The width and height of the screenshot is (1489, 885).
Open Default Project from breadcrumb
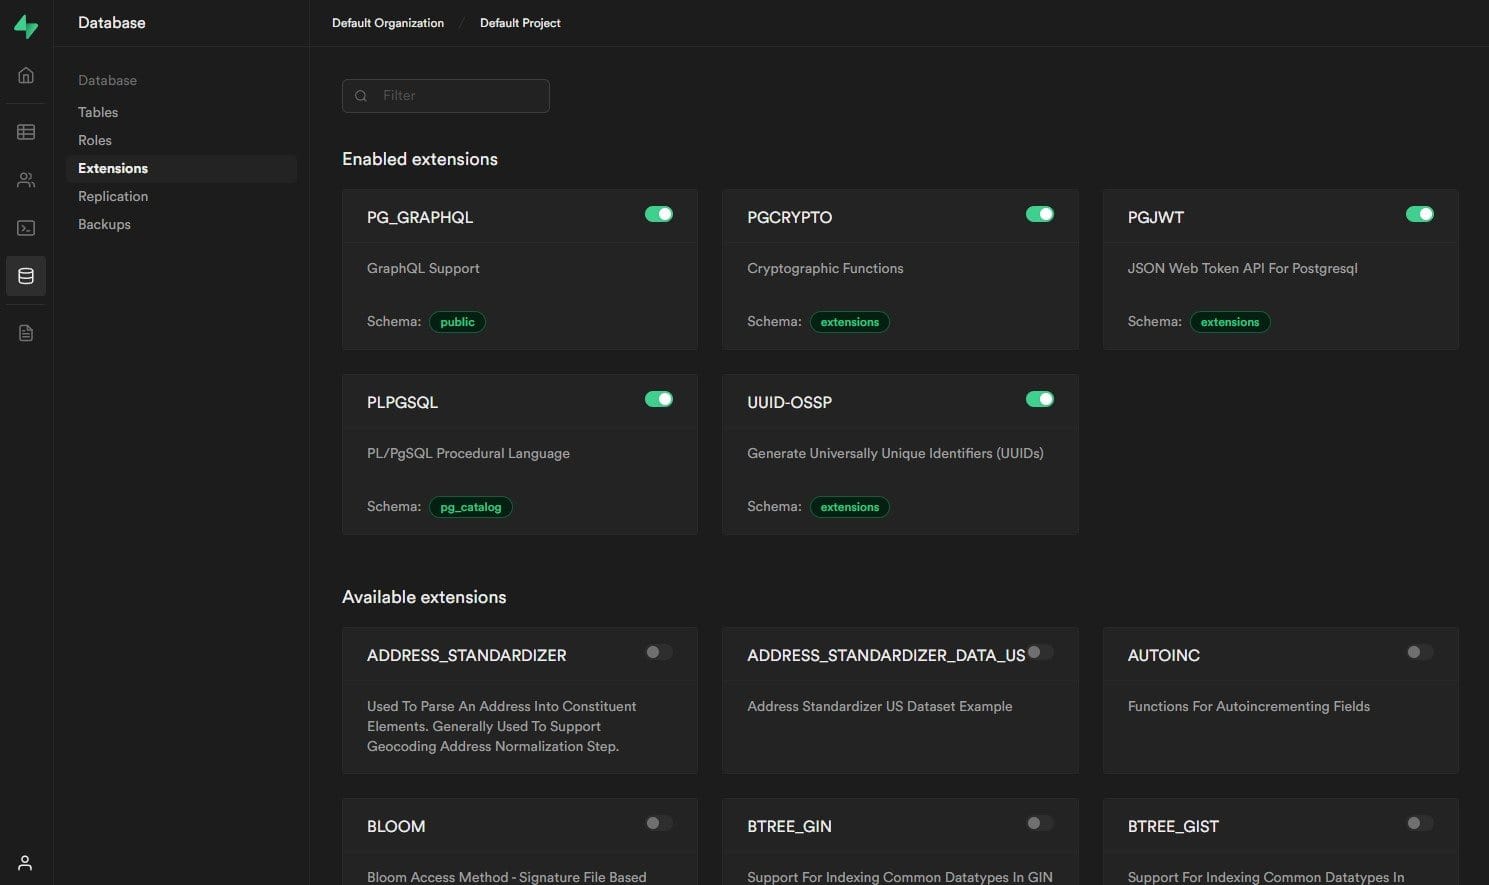pyautogui.click(x=520, y=22)
